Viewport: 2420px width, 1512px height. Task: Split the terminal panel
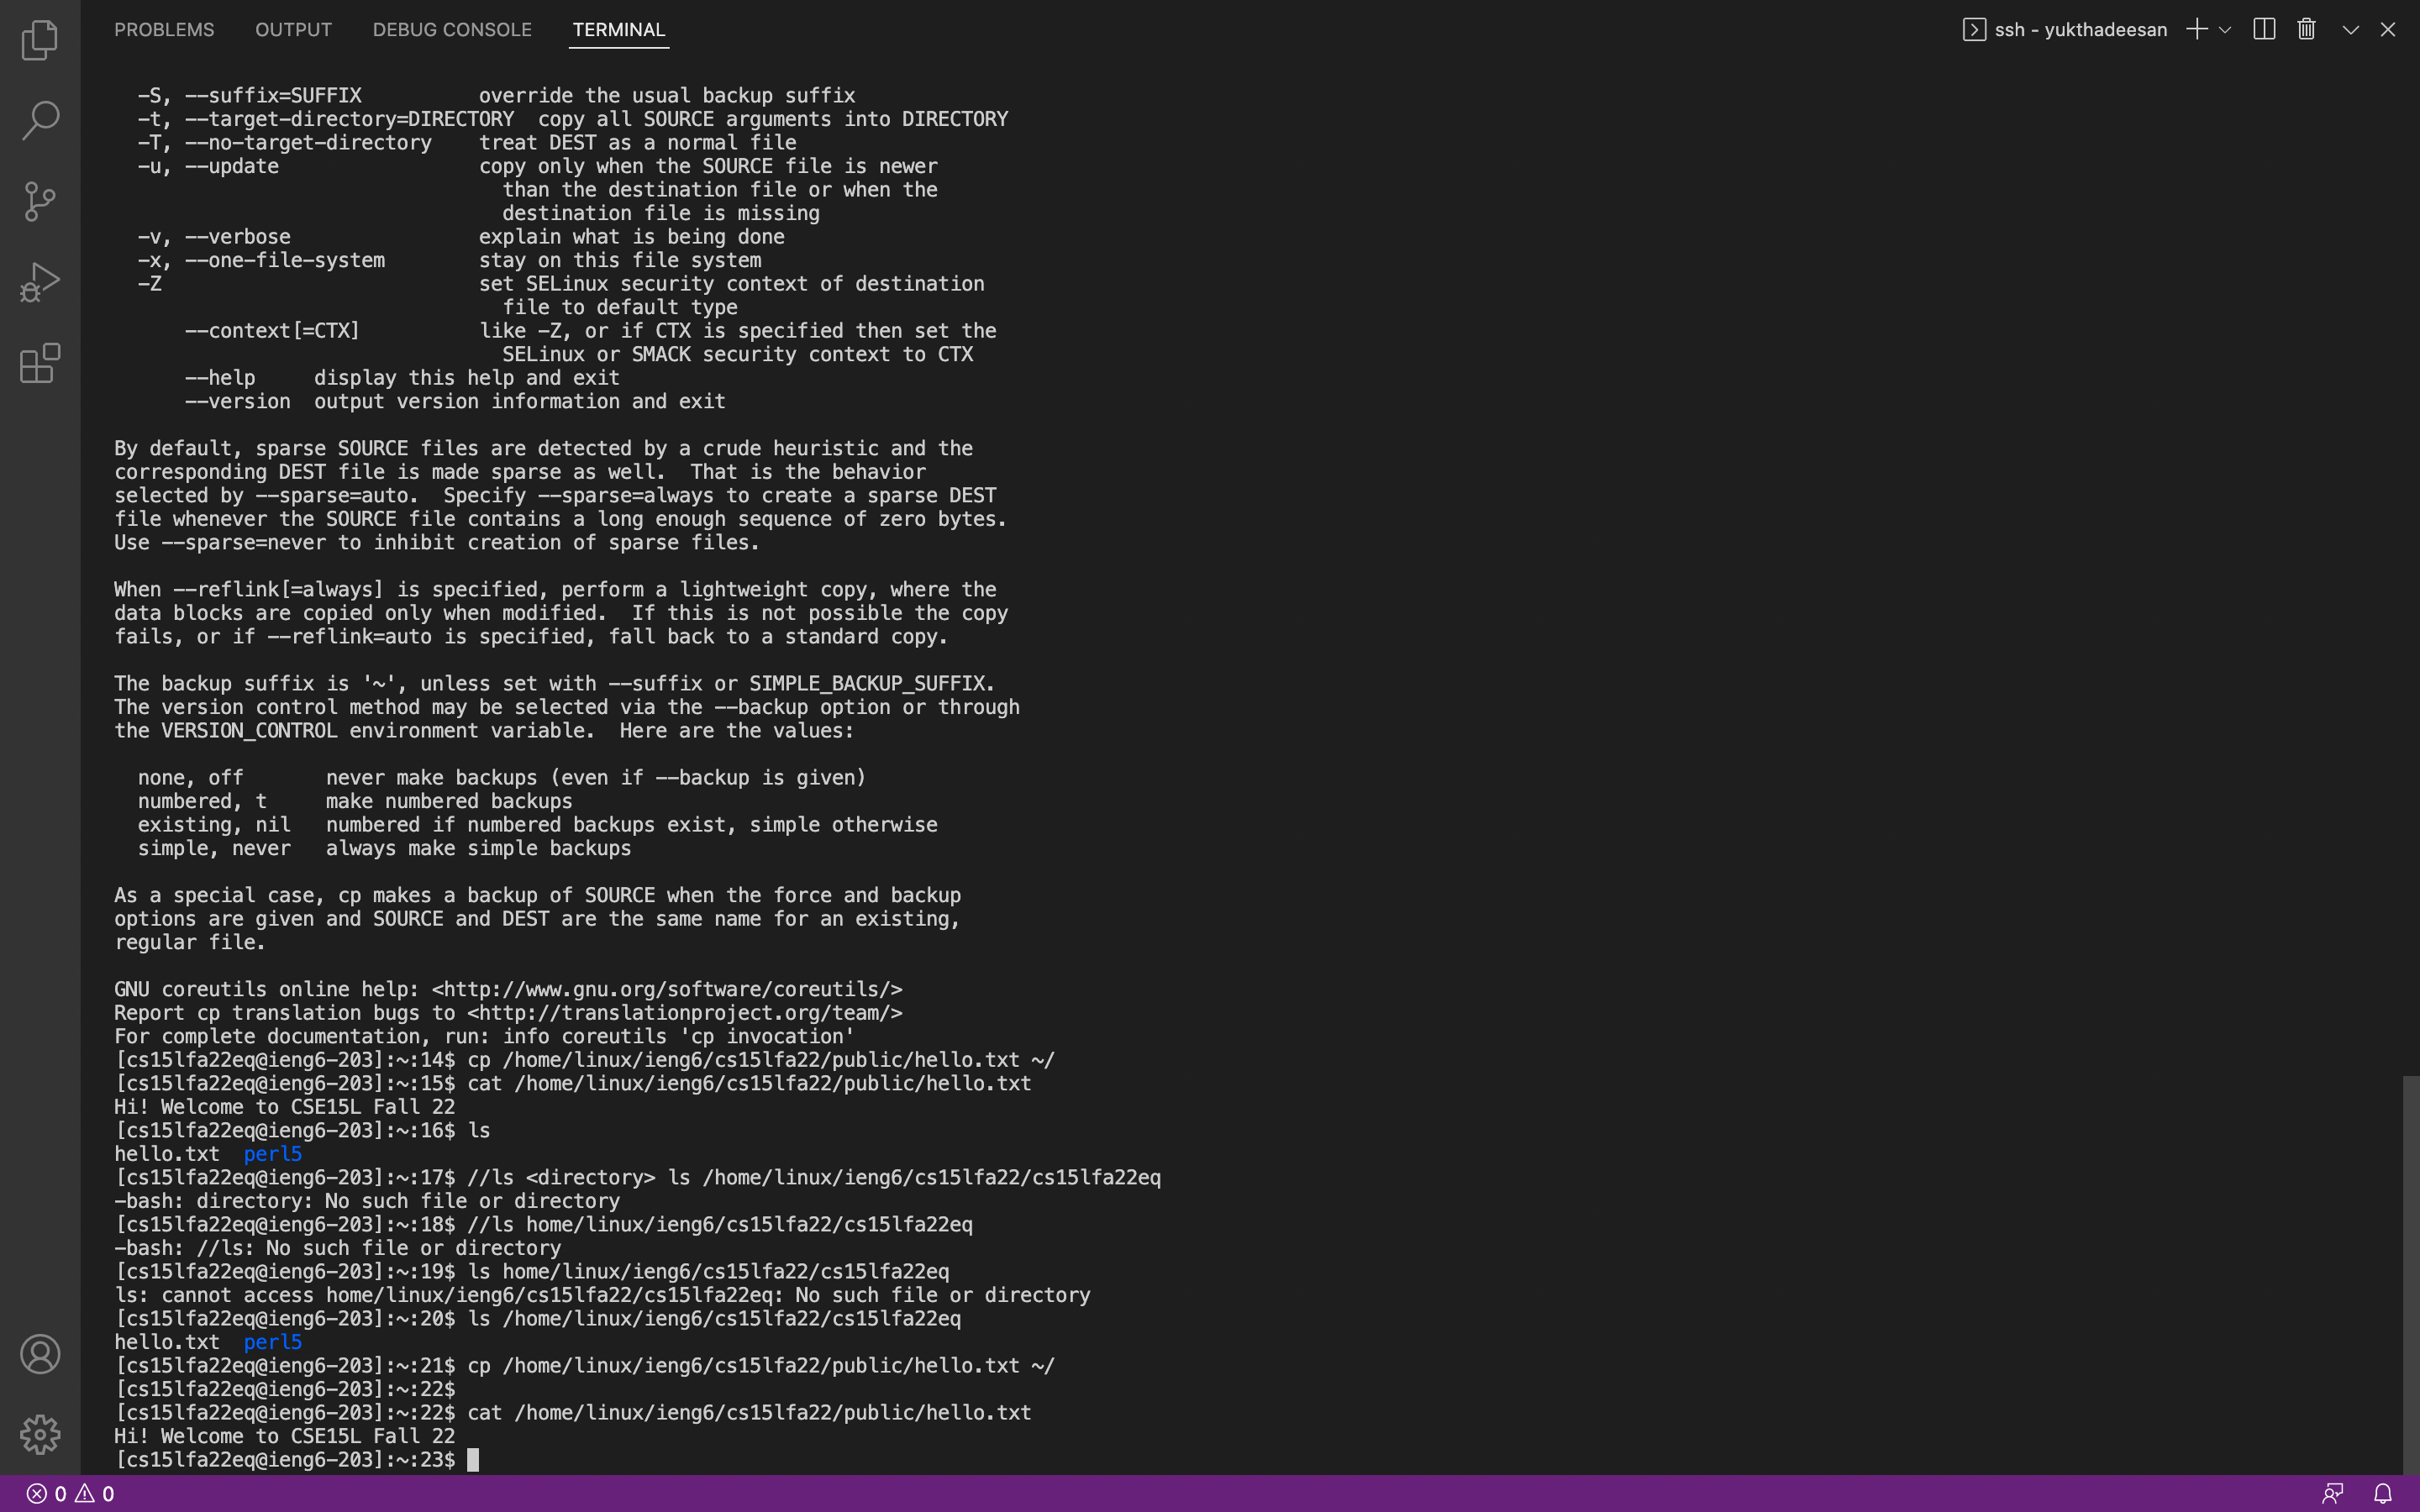(2264, 29)
